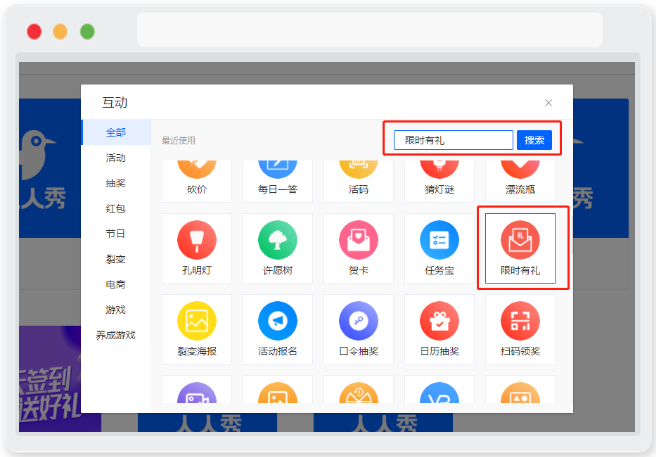
Task: Open the 孔明灯 lantern icon
Action: (x=197, y=240)
